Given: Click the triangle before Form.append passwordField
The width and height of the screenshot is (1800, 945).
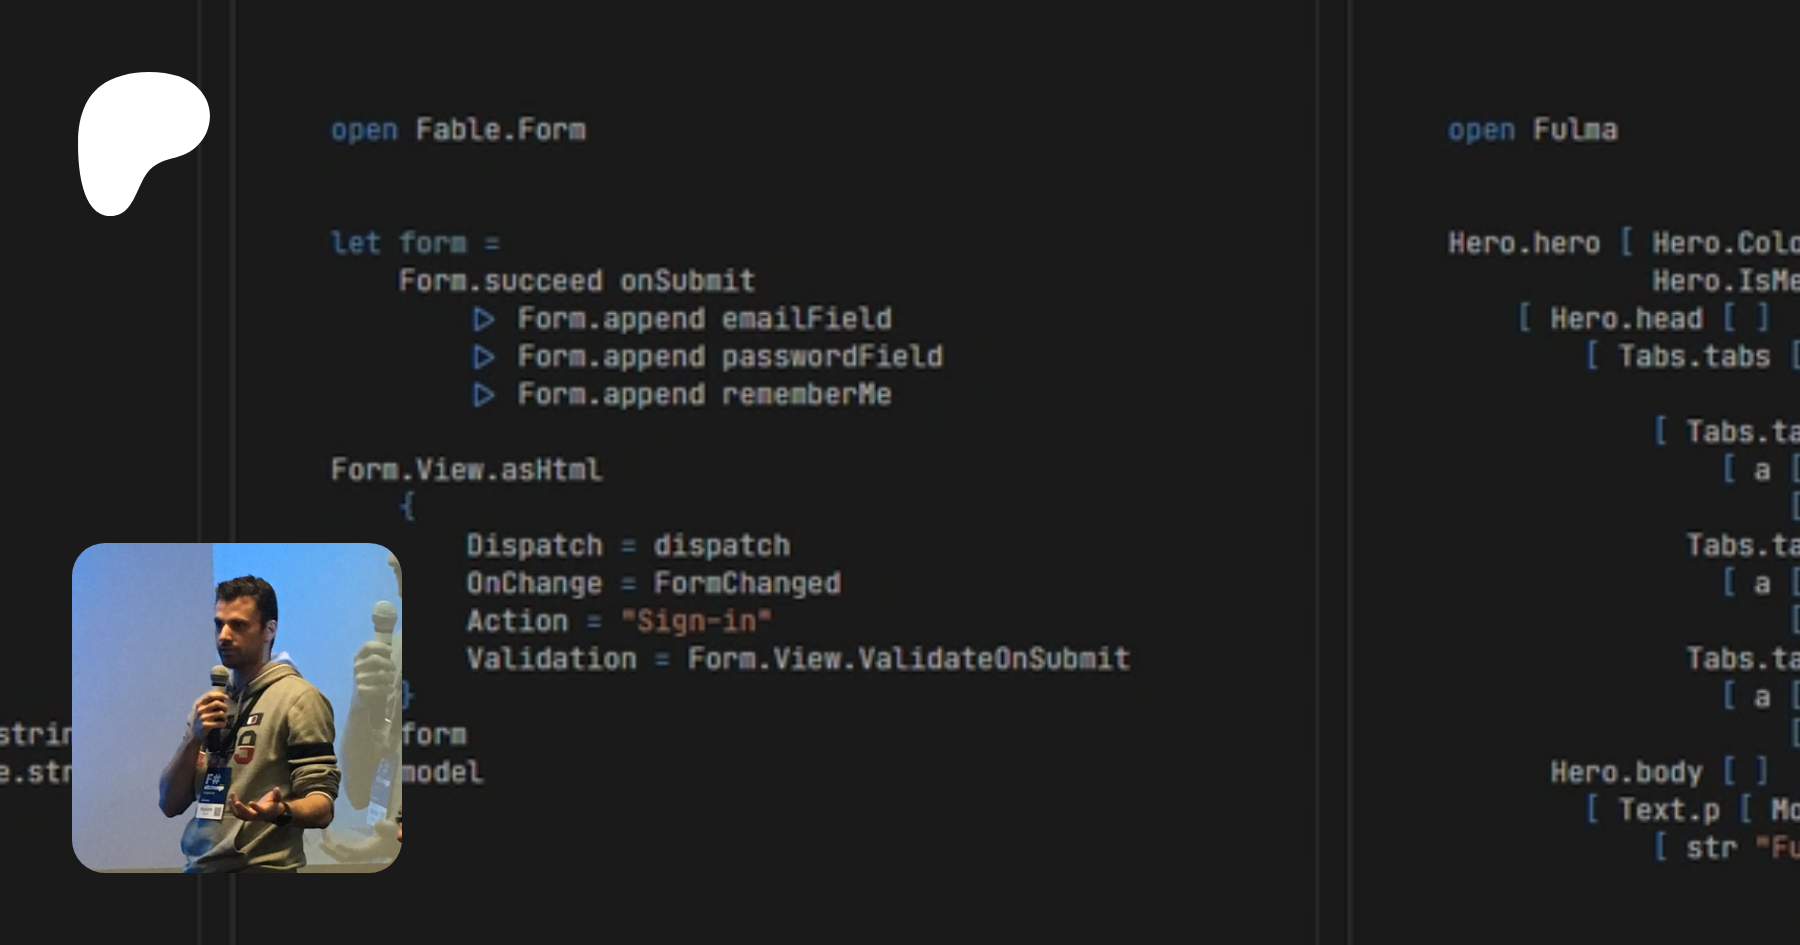Looking at the screenshot, I should (x=484, y=357).
